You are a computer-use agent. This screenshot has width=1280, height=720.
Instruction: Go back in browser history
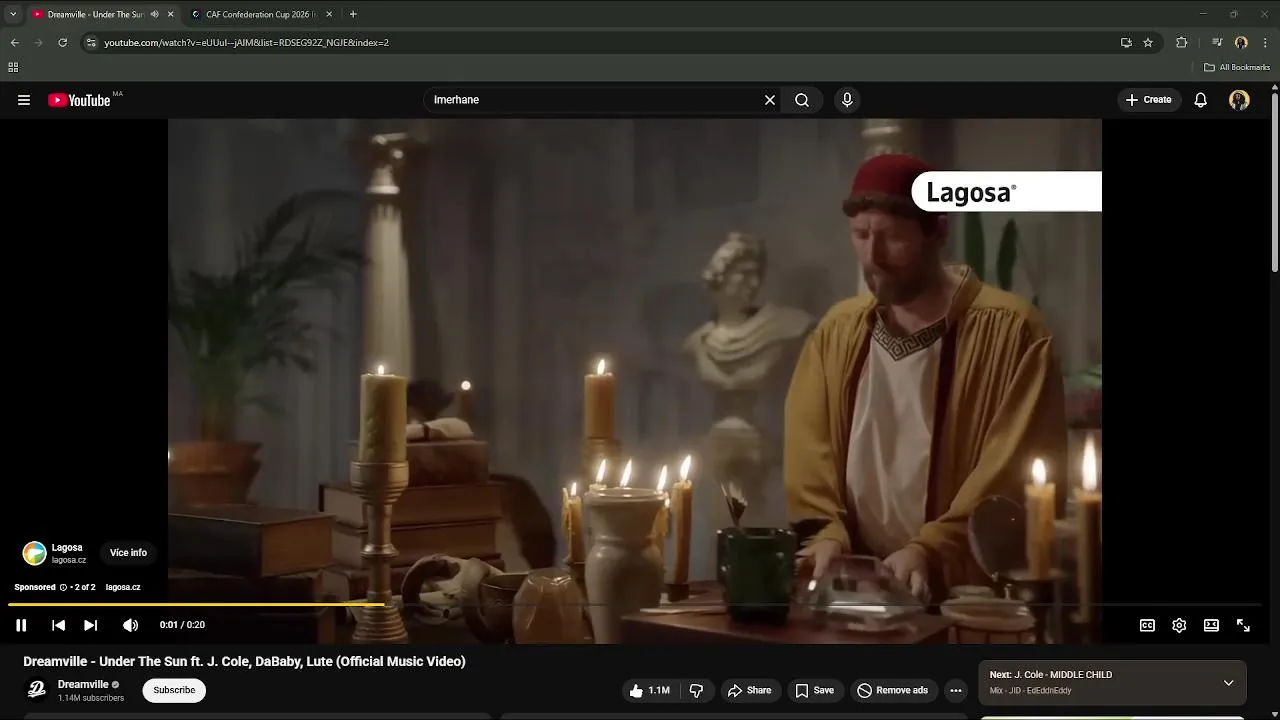(x=14, y=42)
